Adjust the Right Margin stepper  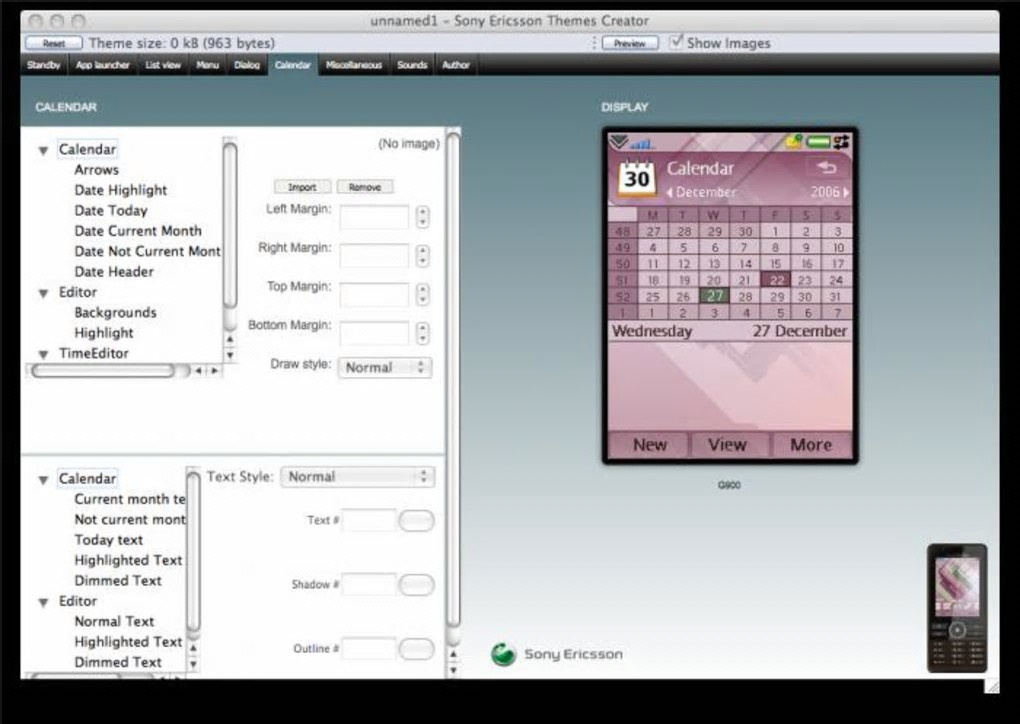[x=422, y=256]
